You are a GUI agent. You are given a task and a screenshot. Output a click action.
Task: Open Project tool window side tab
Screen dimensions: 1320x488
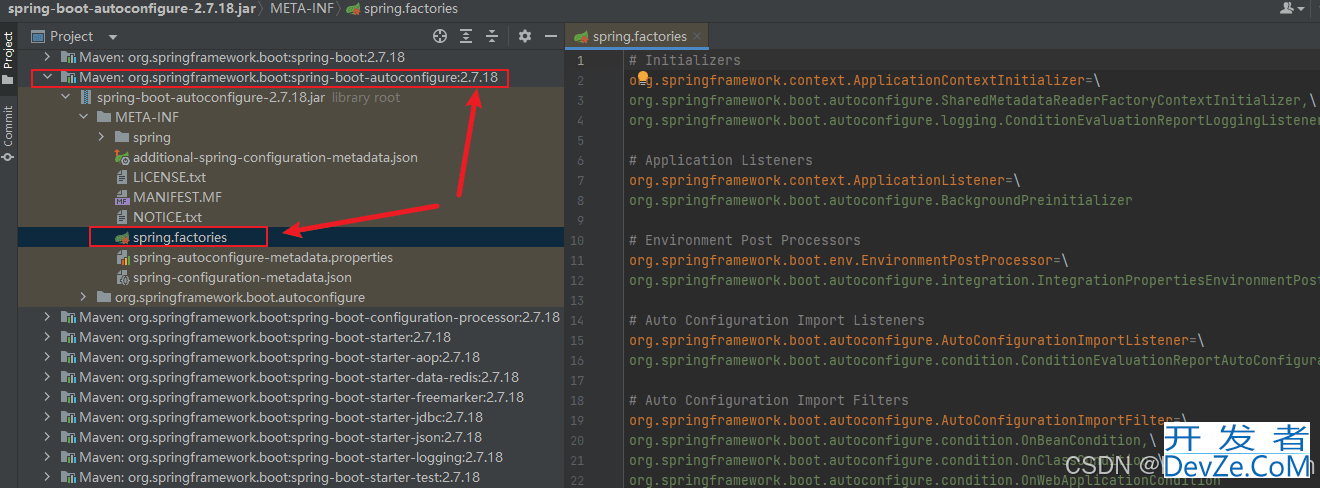[x=8, y=58]
